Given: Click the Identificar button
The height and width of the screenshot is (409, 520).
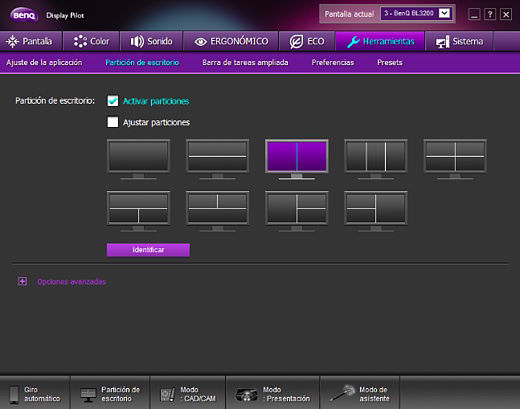Looking at the screenshot, I should click(148, 250).
